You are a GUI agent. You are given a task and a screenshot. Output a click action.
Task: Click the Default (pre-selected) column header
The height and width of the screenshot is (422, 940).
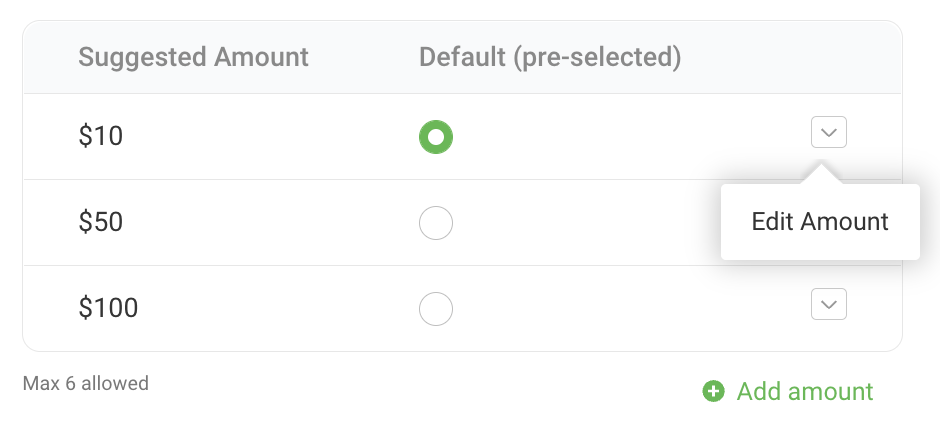click(x=550, y=56)
